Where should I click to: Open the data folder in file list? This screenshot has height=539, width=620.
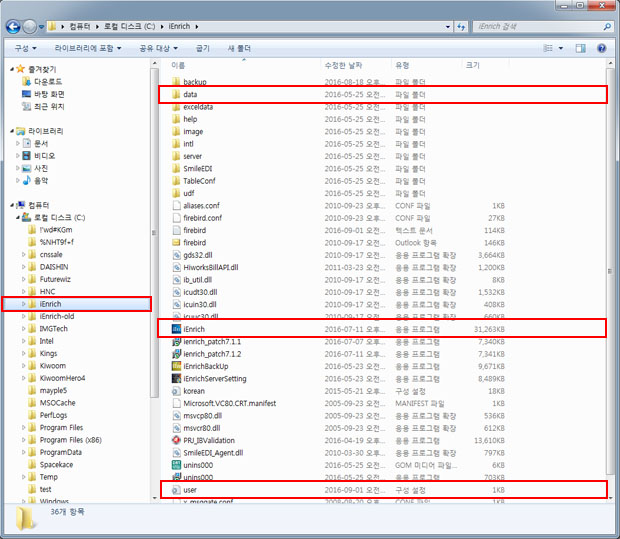(x=190, y=94)
